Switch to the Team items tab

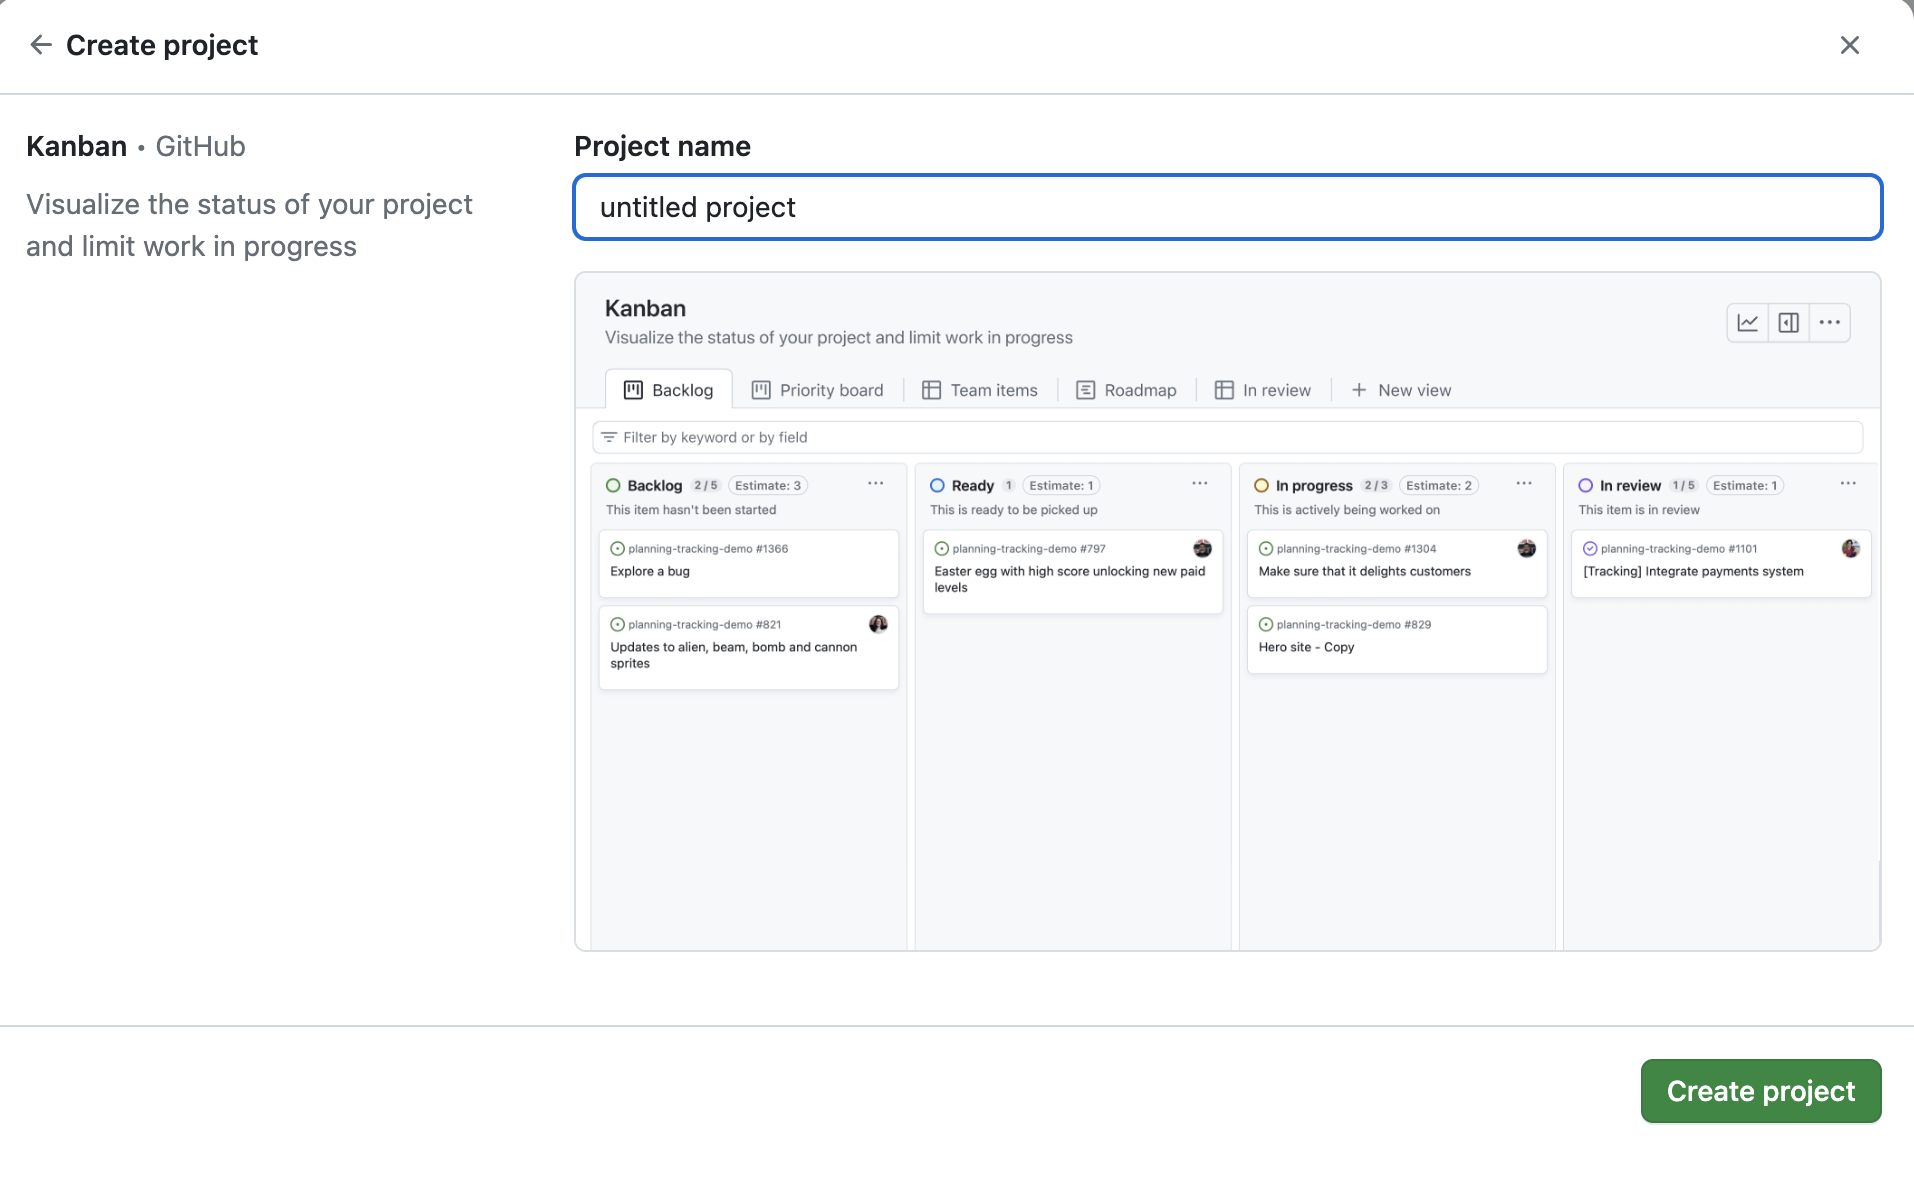pyautogui.click(x=979, y=390)
